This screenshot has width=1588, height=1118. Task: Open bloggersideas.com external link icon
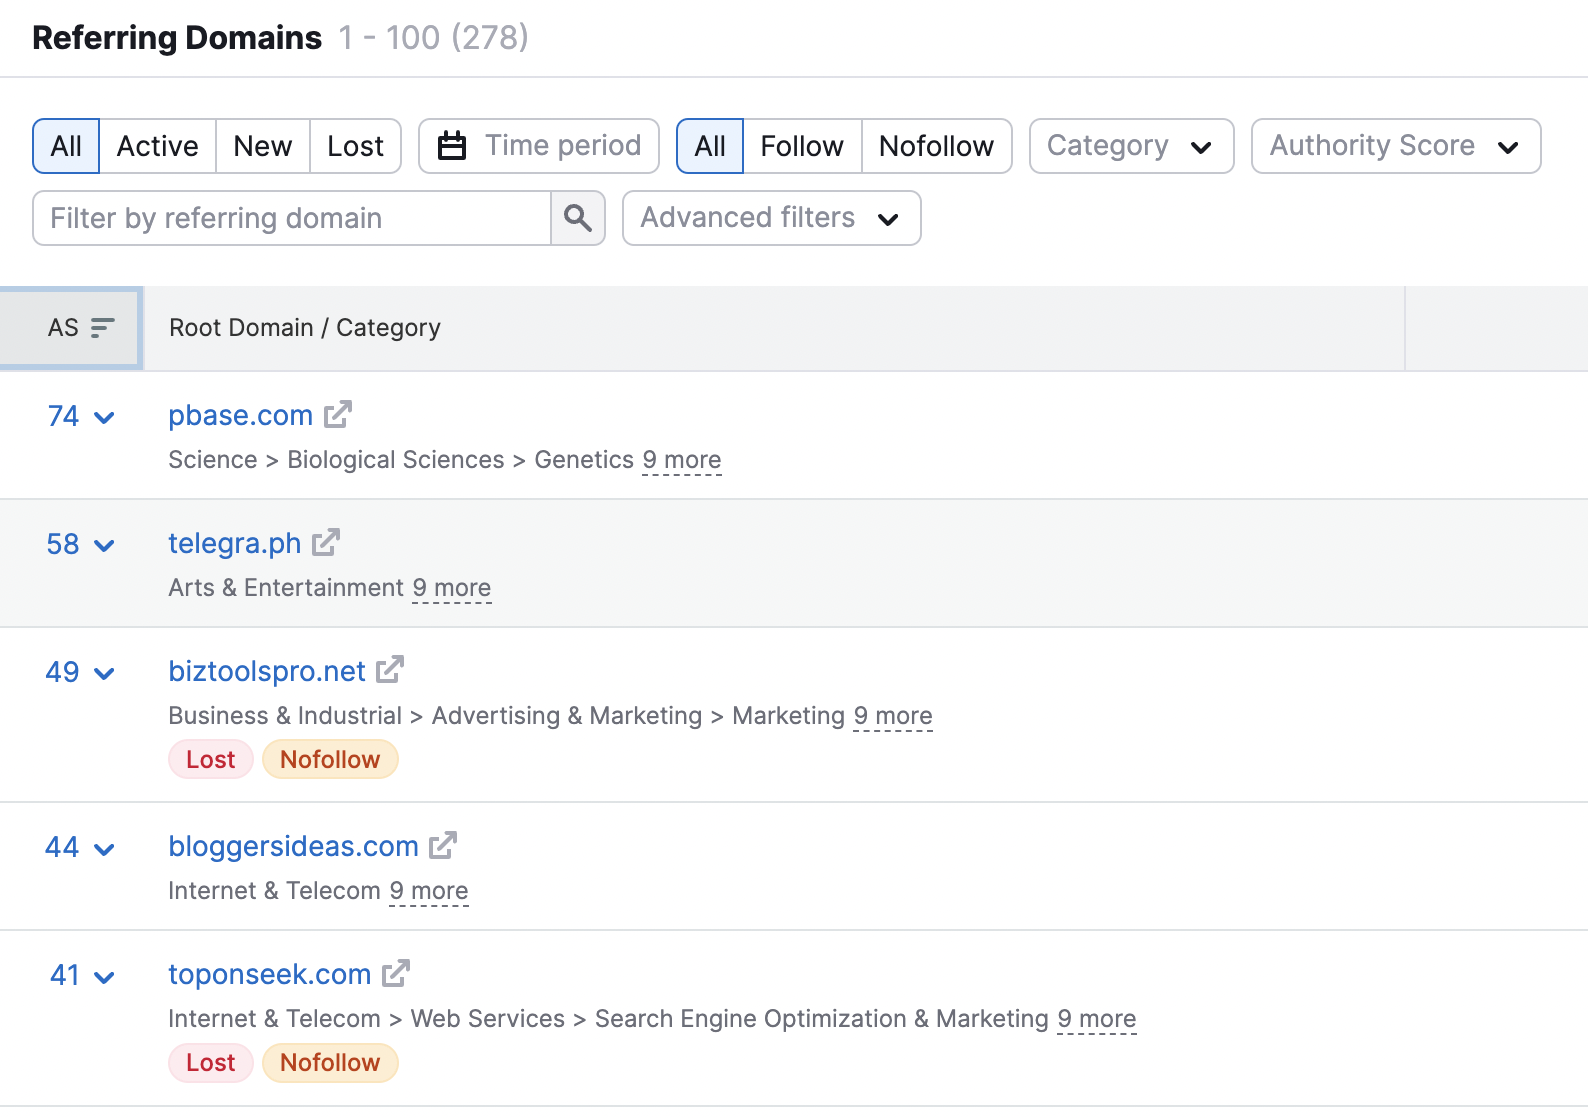(x=443, y=845)
